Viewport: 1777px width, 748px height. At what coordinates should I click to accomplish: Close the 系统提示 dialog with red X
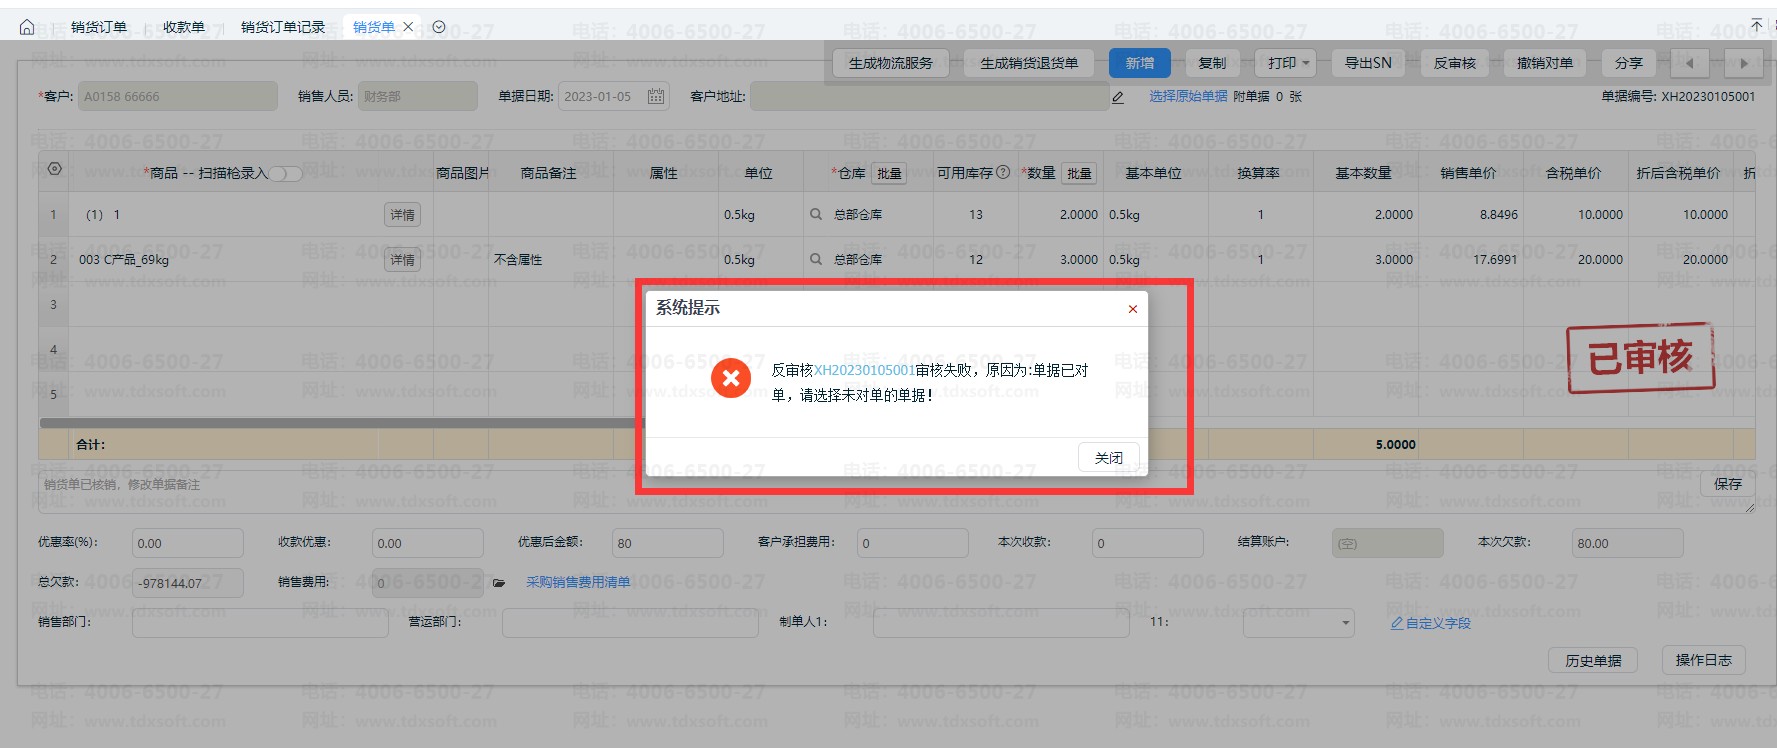(x=1133, y=309)
